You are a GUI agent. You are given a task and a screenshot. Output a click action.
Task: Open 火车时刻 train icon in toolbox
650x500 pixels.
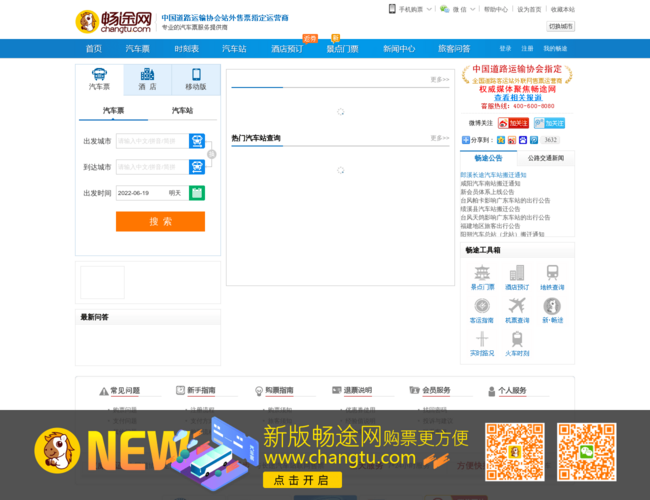click(x=517, y=342)
